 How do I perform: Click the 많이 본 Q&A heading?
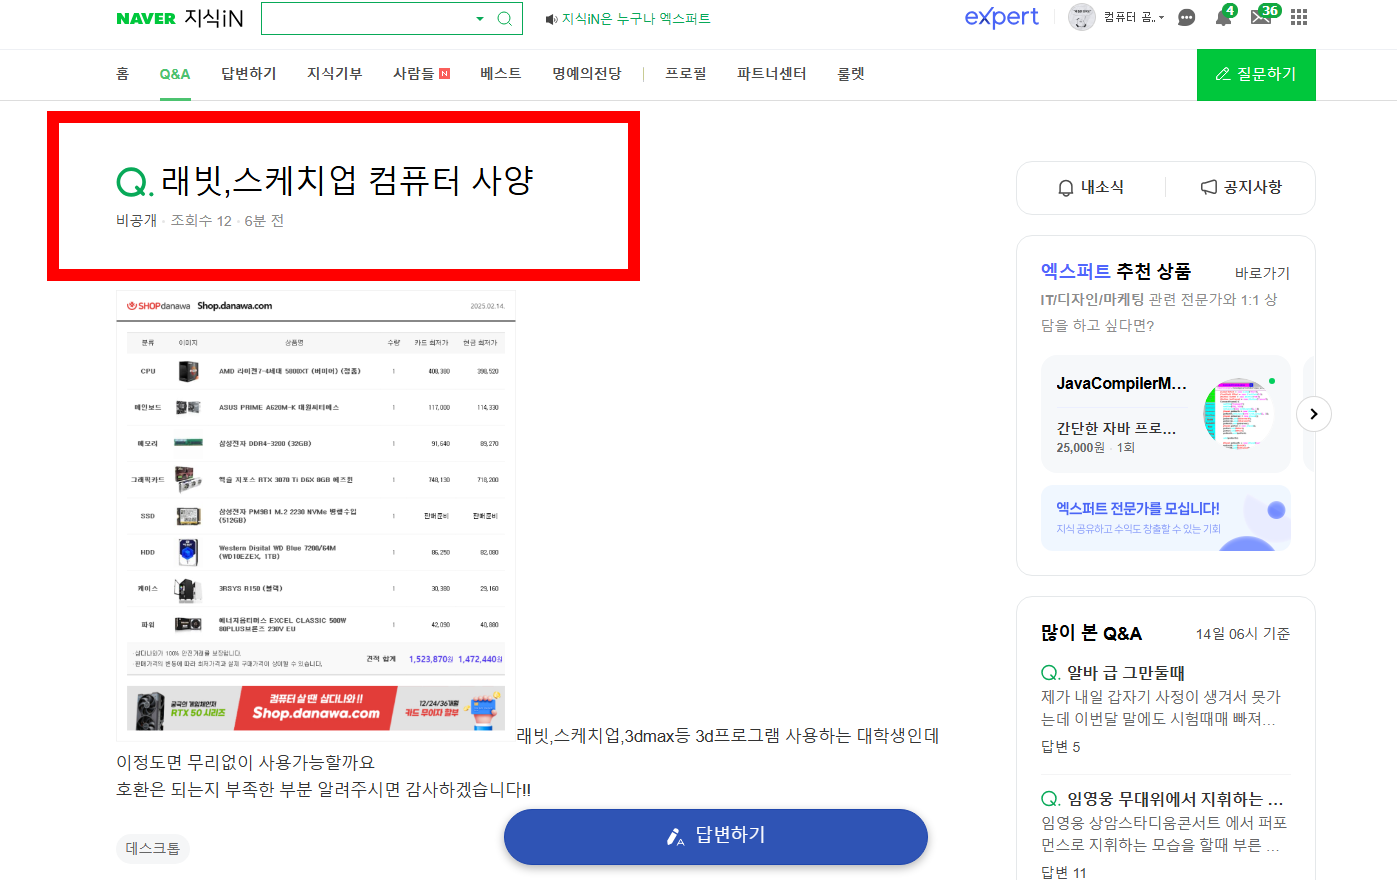pyautogui.click(x=1091, y=633)
